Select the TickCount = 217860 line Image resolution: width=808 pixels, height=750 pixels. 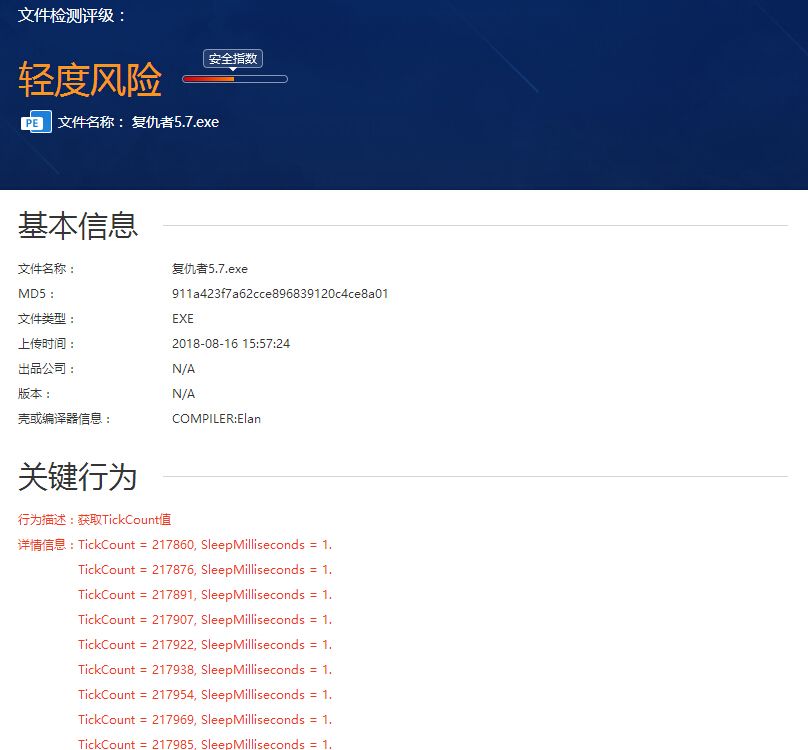coord(205,545)
